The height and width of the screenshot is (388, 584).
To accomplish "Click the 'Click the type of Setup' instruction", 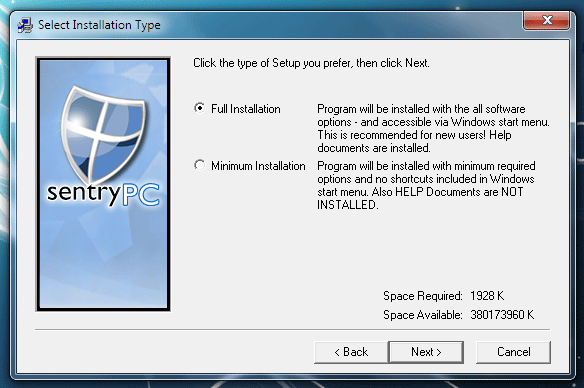I will click(x=311, y=63).
